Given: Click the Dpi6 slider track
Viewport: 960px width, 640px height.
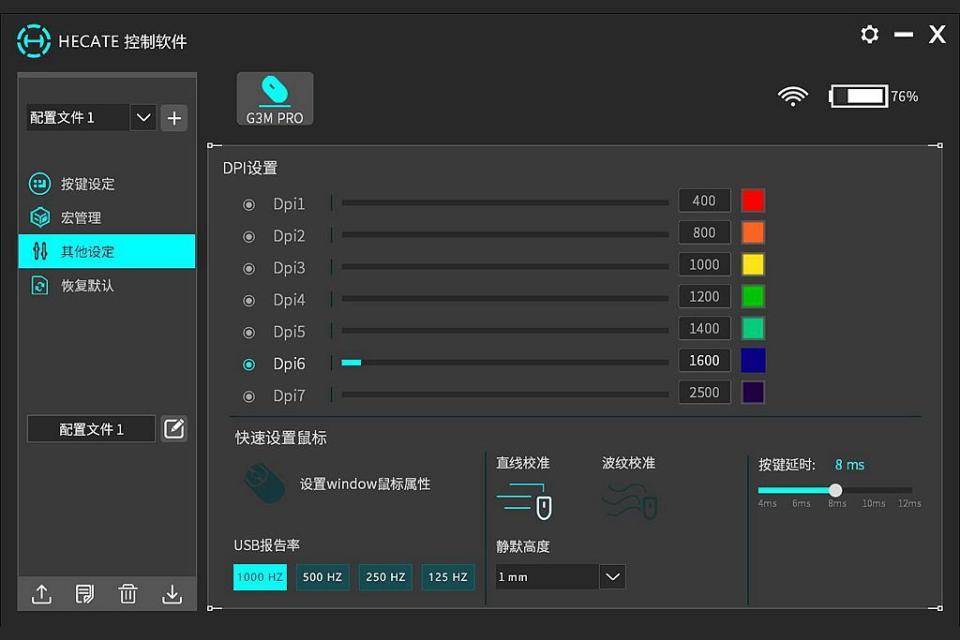Looking at the screenshot, I should [x=505, y=363].
